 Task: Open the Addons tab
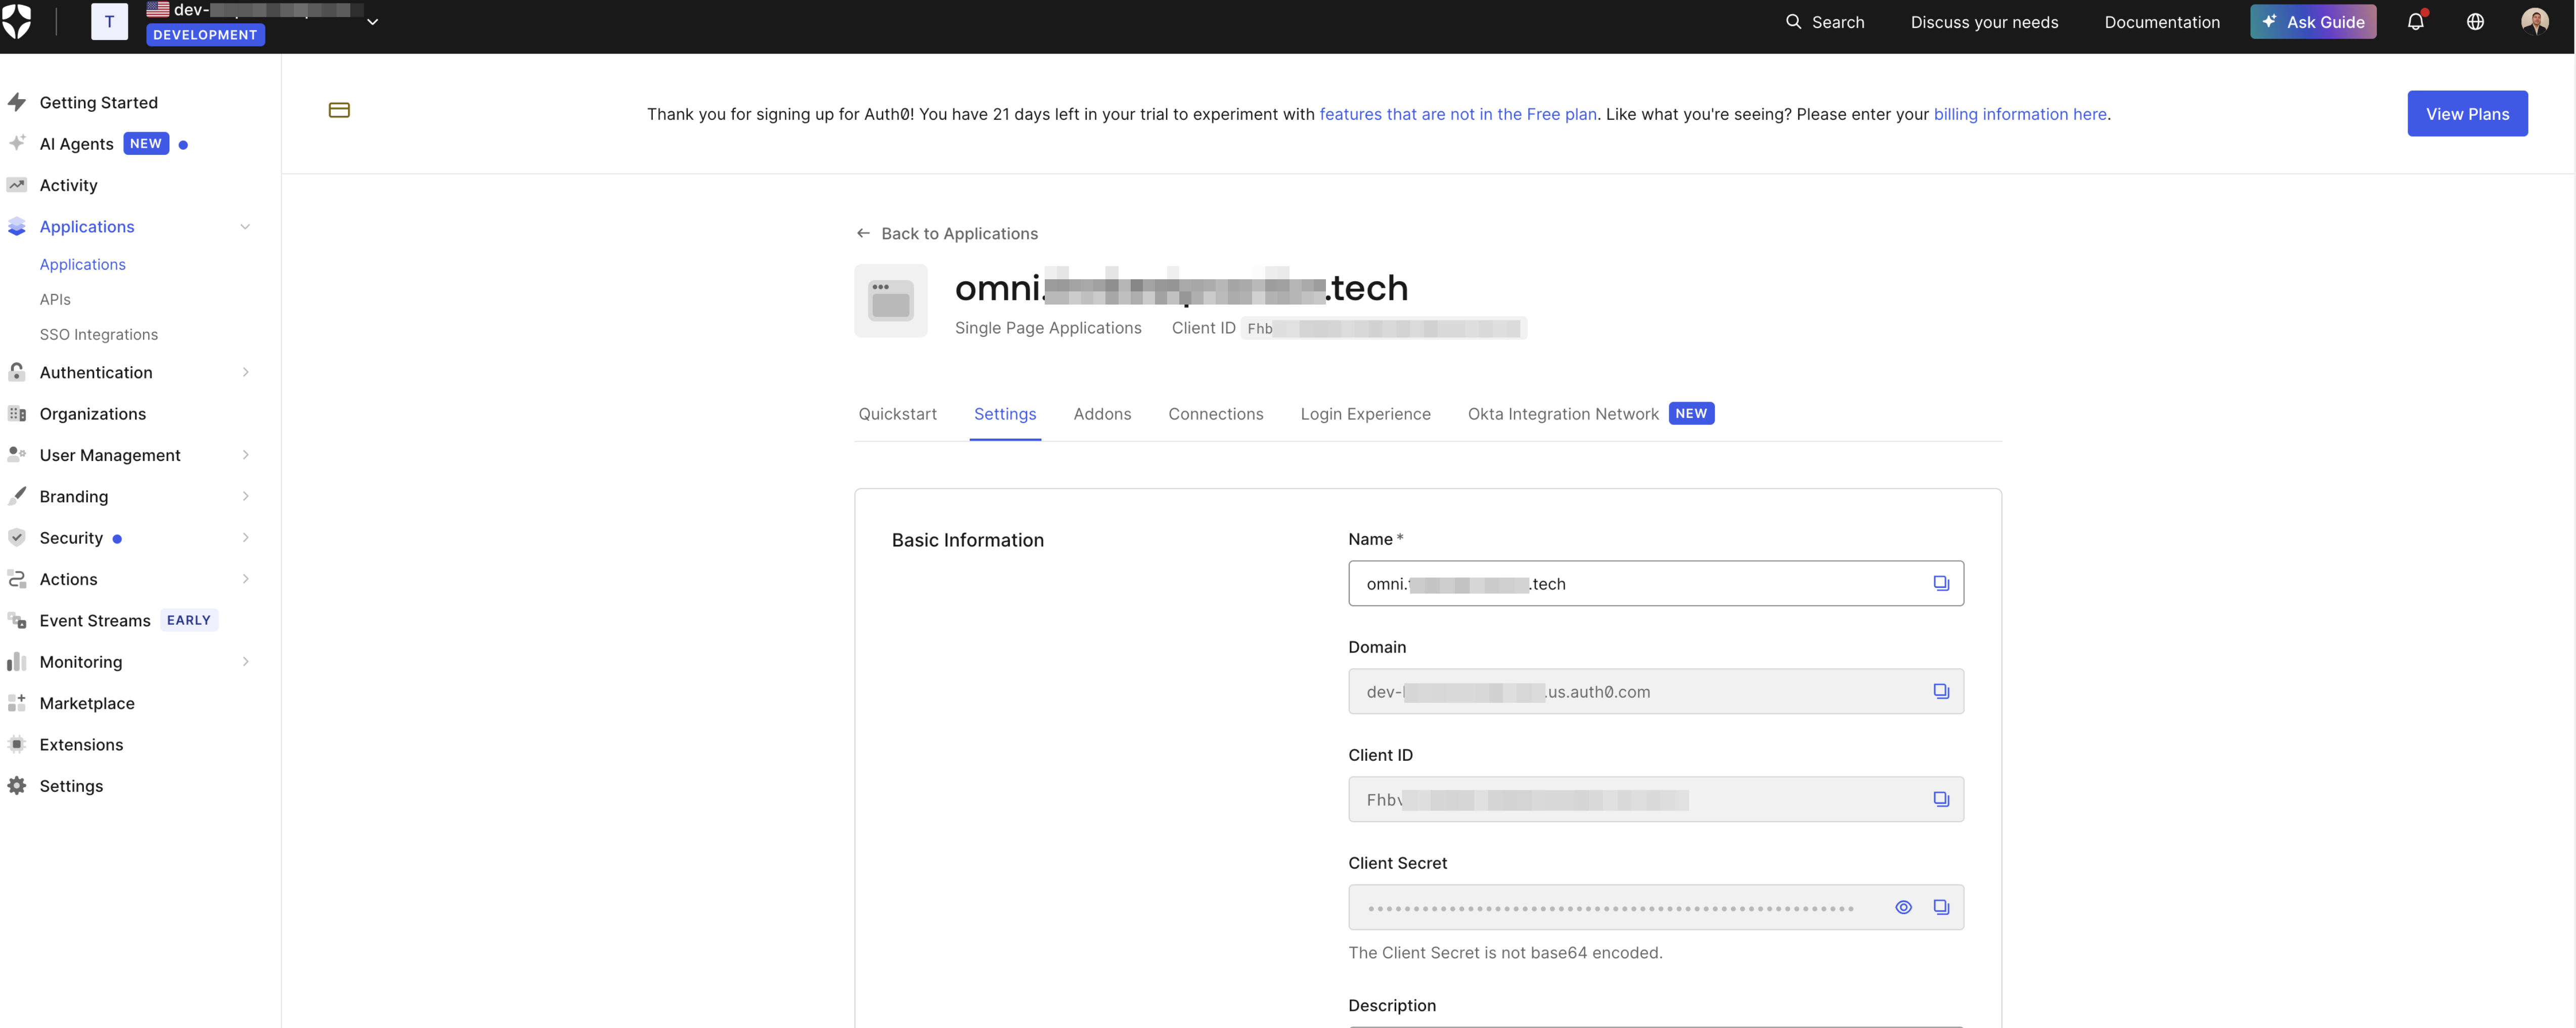coord(1102,413)
